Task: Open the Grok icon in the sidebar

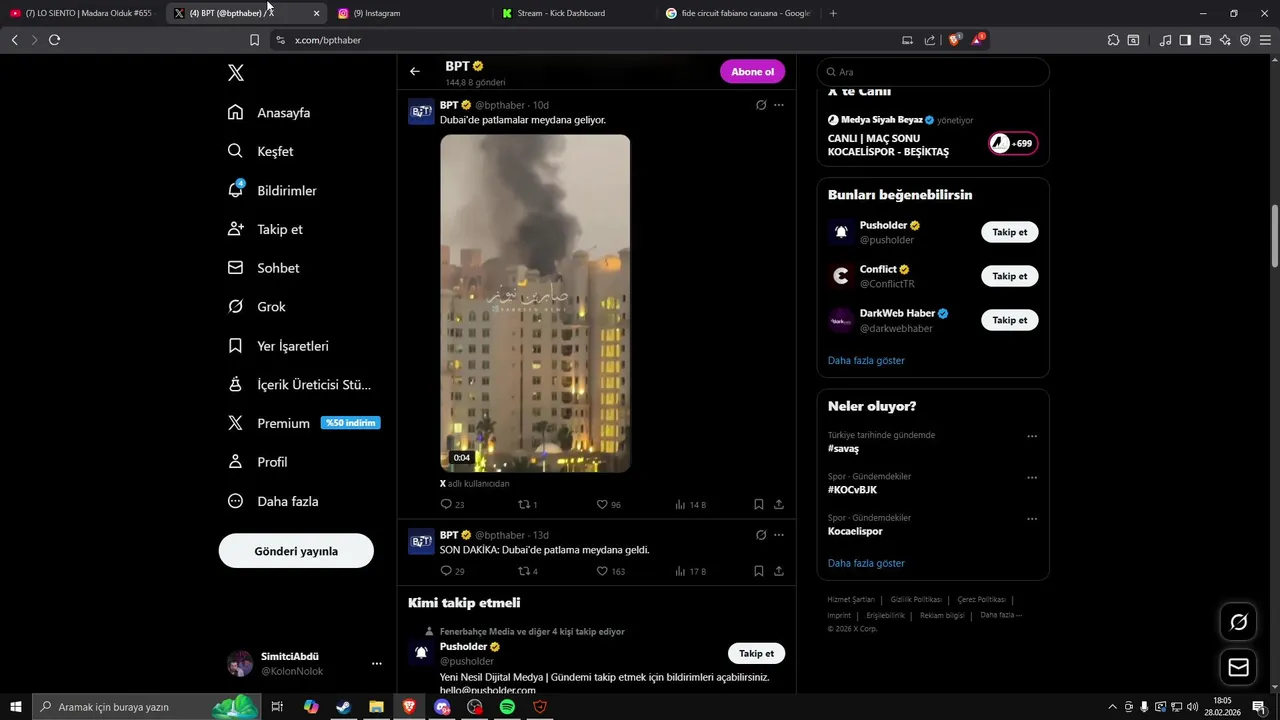Action: 236,307
